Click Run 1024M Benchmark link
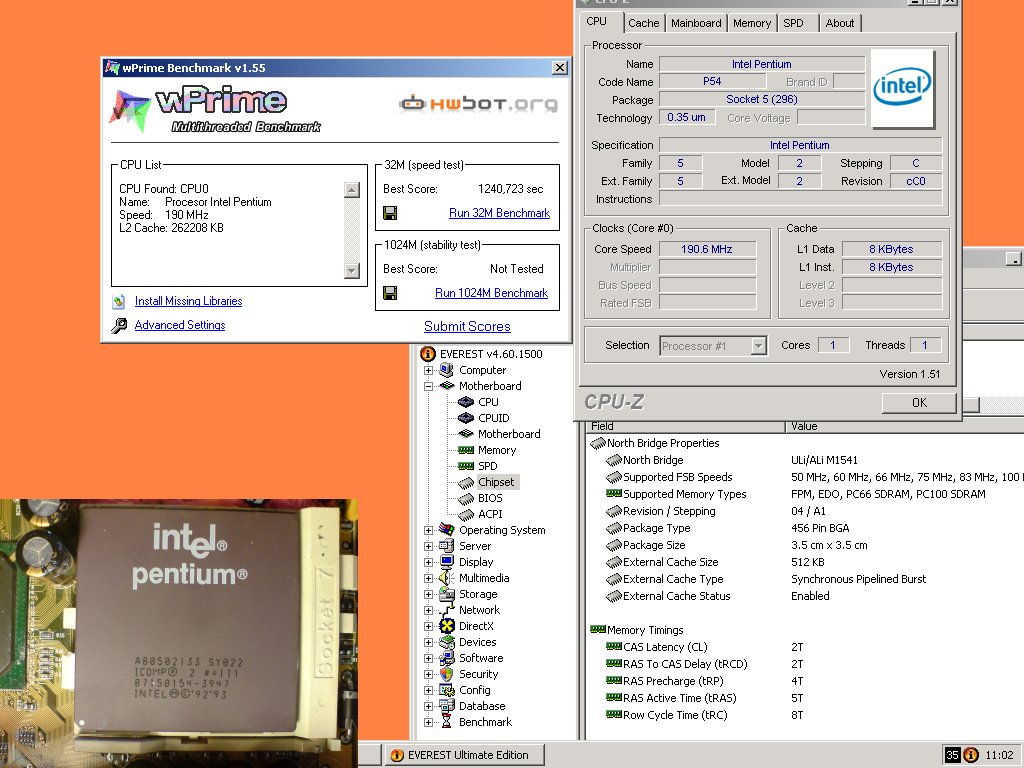This screenshot has width=1024, height=768. 492,293
